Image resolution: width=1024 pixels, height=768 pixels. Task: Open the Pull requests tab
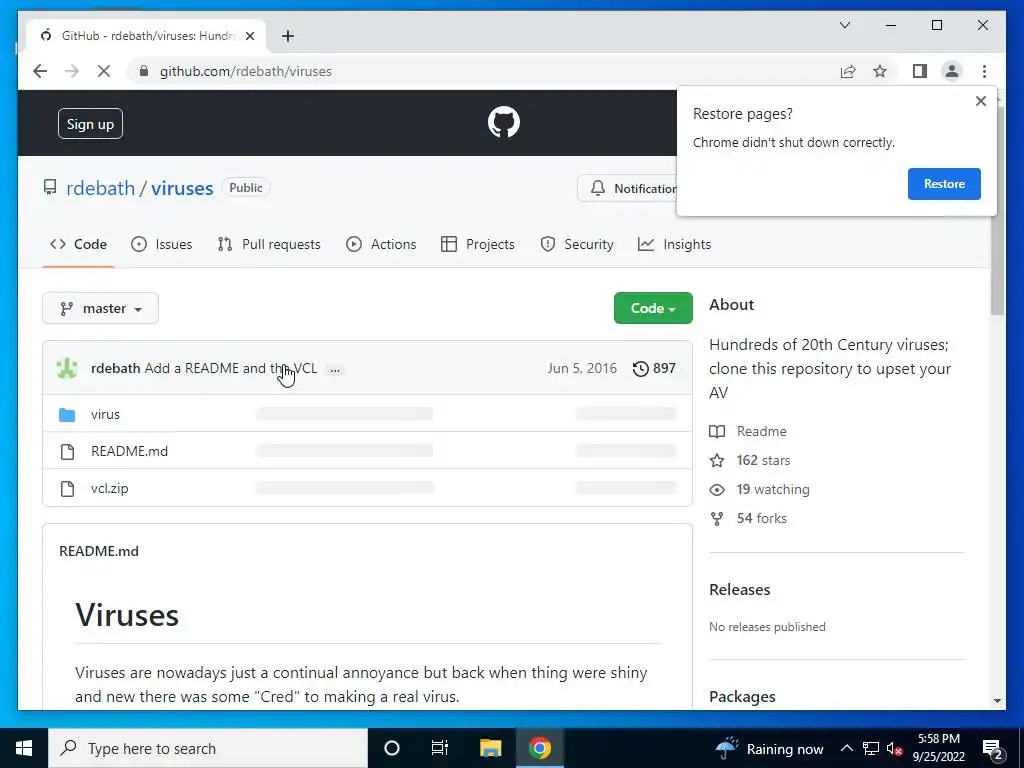[x=269, y=244]
